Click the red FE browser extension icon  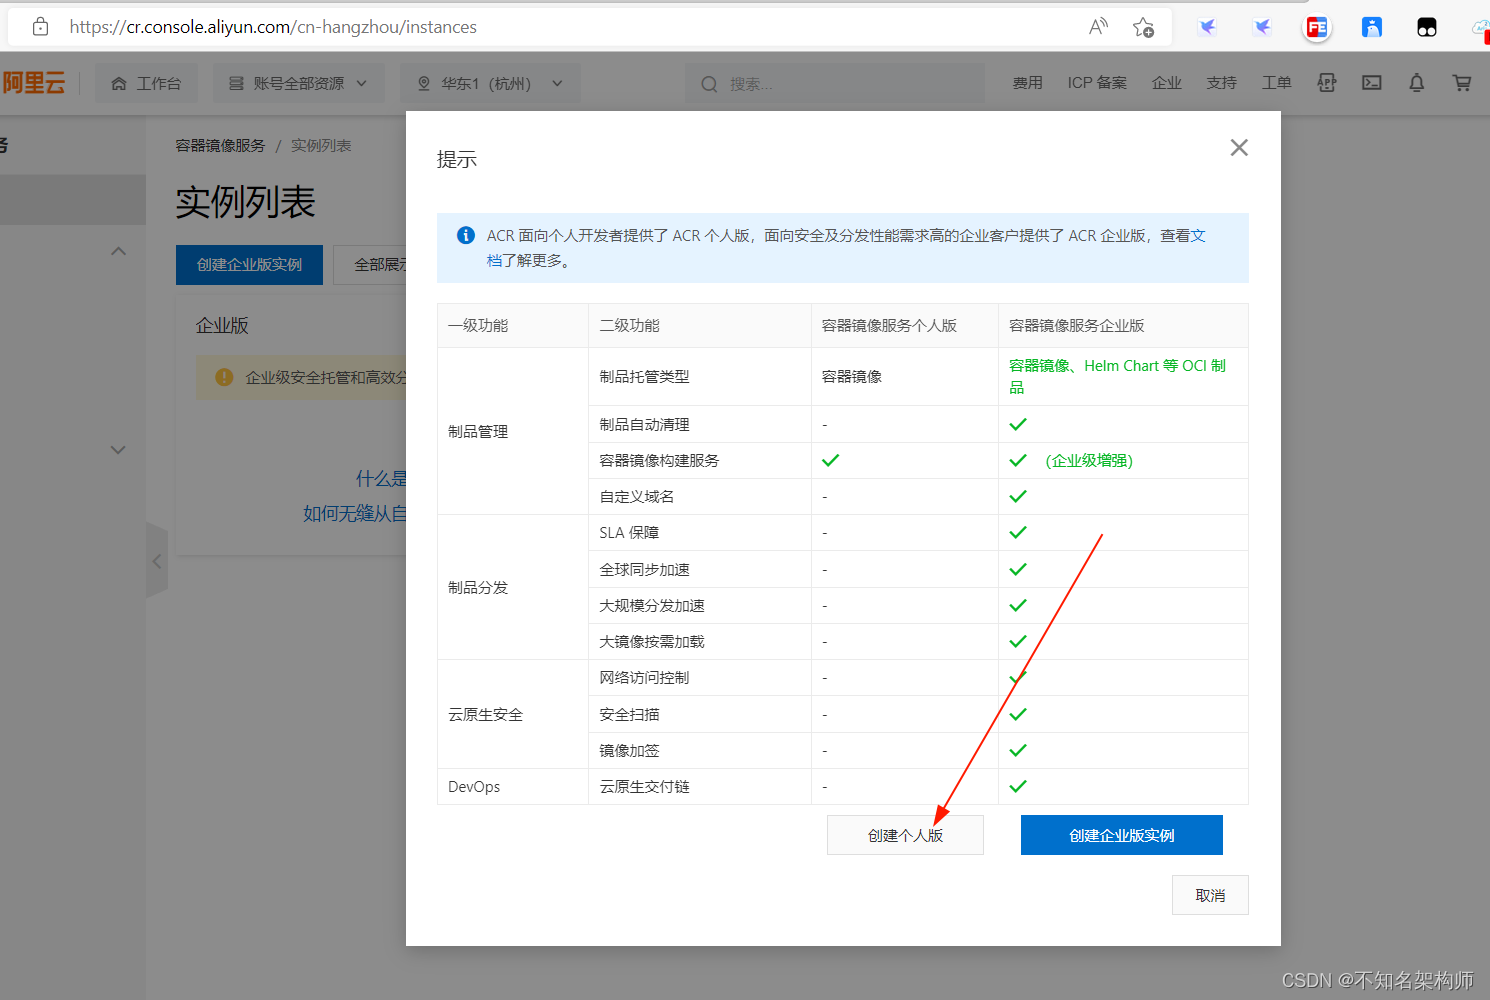pyautogui.click(x=1317, y=27)
